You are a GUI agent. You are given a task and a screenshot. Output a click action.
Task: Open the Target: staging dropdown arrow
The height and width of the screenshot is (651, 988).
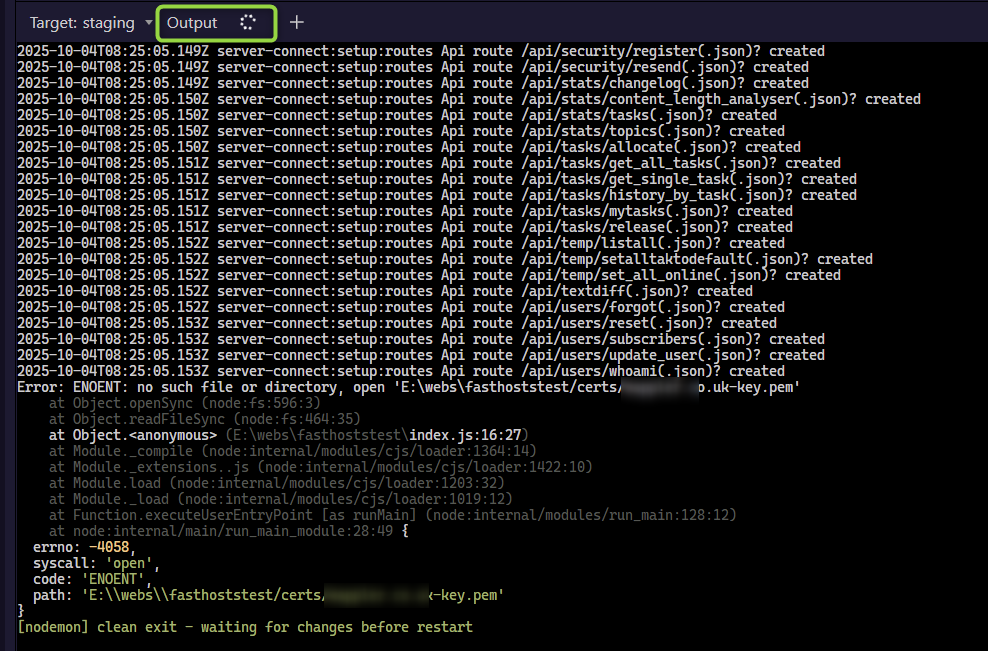[149, 22]
